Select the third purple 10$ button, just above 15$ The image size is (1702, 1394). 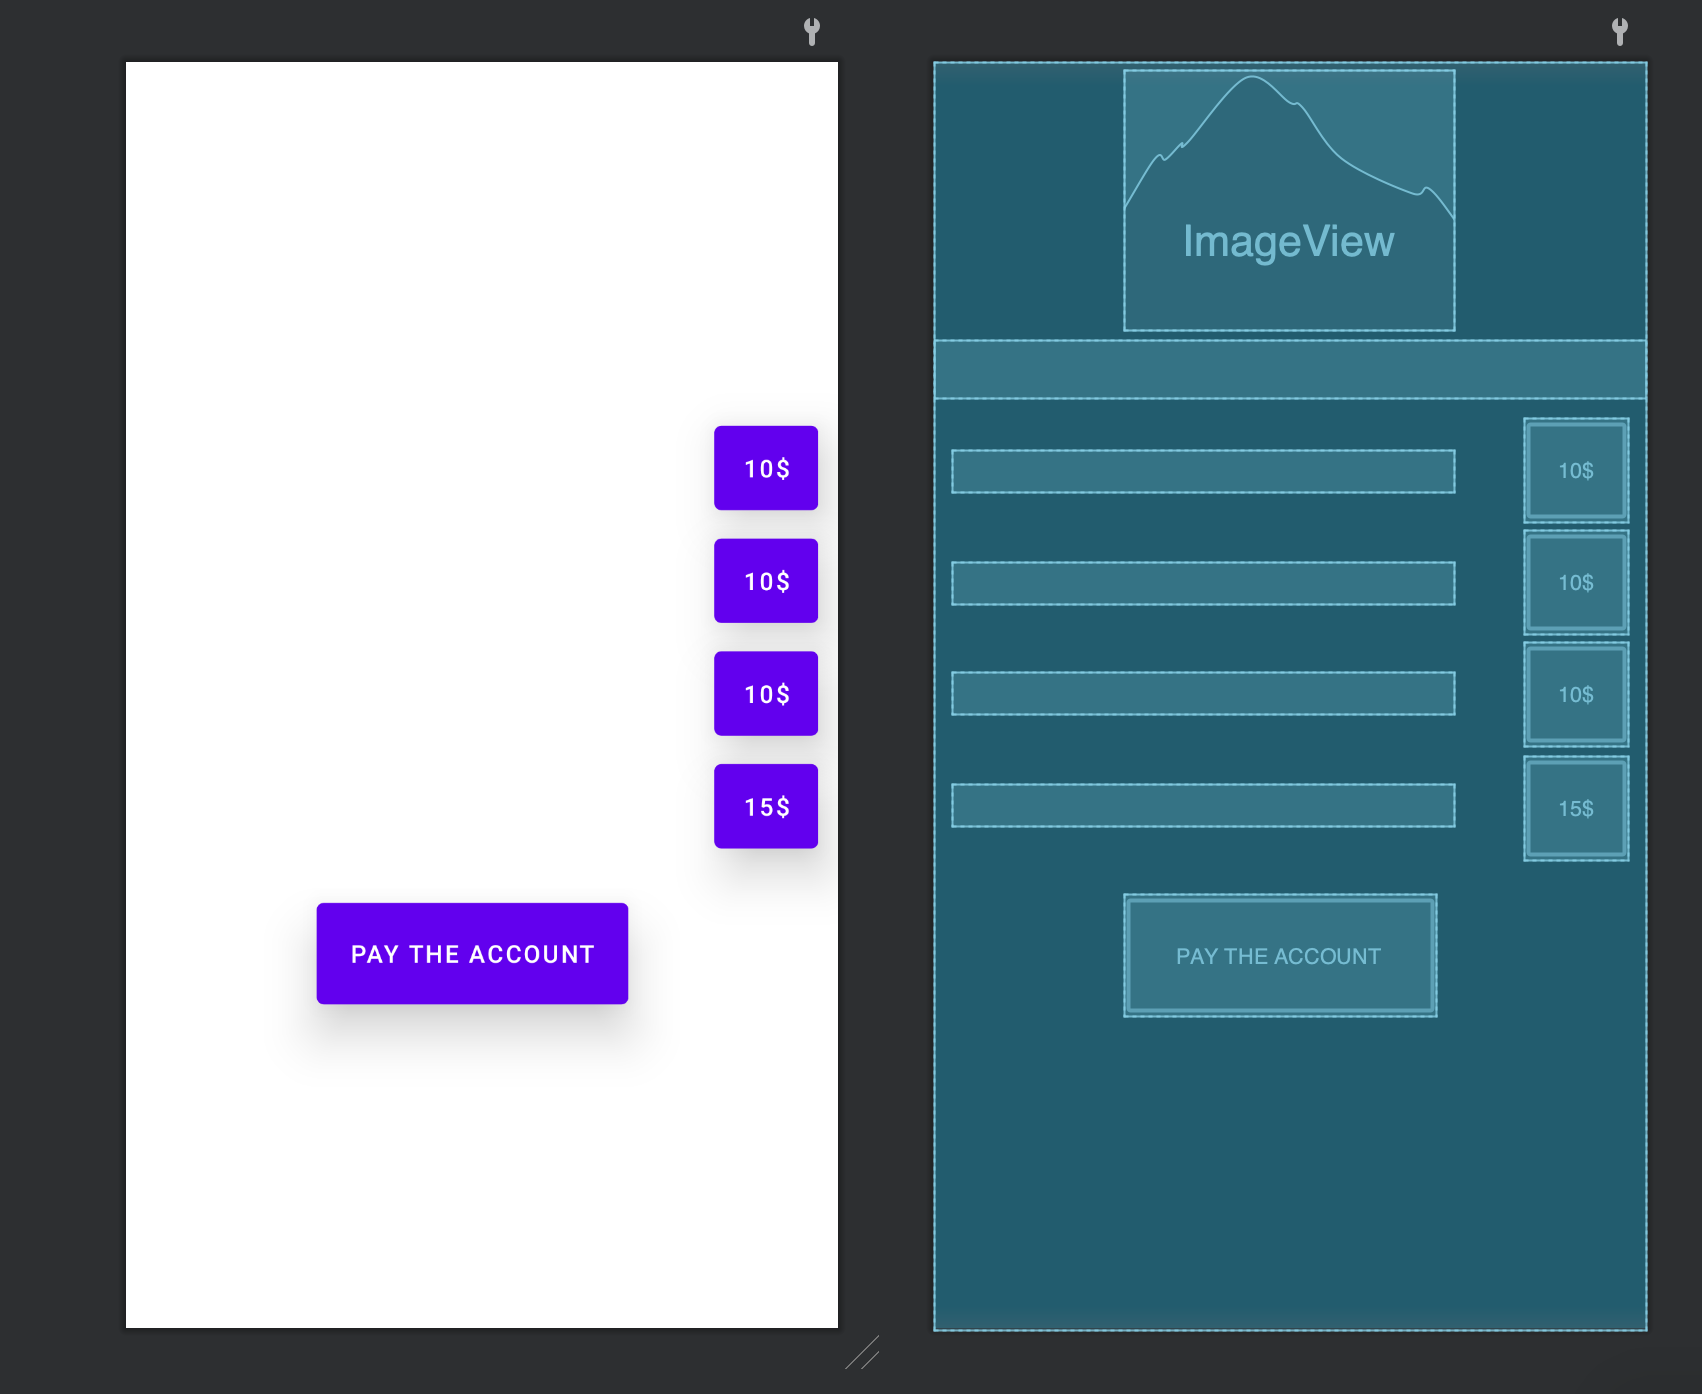tap(766, 694)
